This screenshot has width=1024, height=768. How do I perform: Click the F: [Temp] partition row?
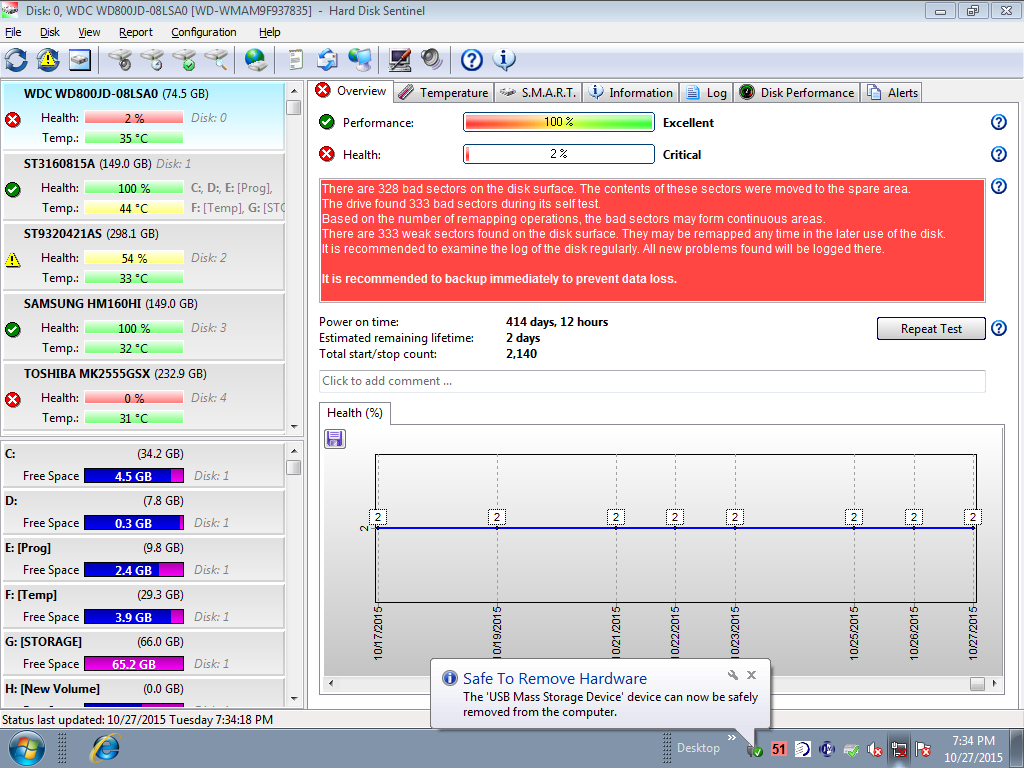point(143,606)
